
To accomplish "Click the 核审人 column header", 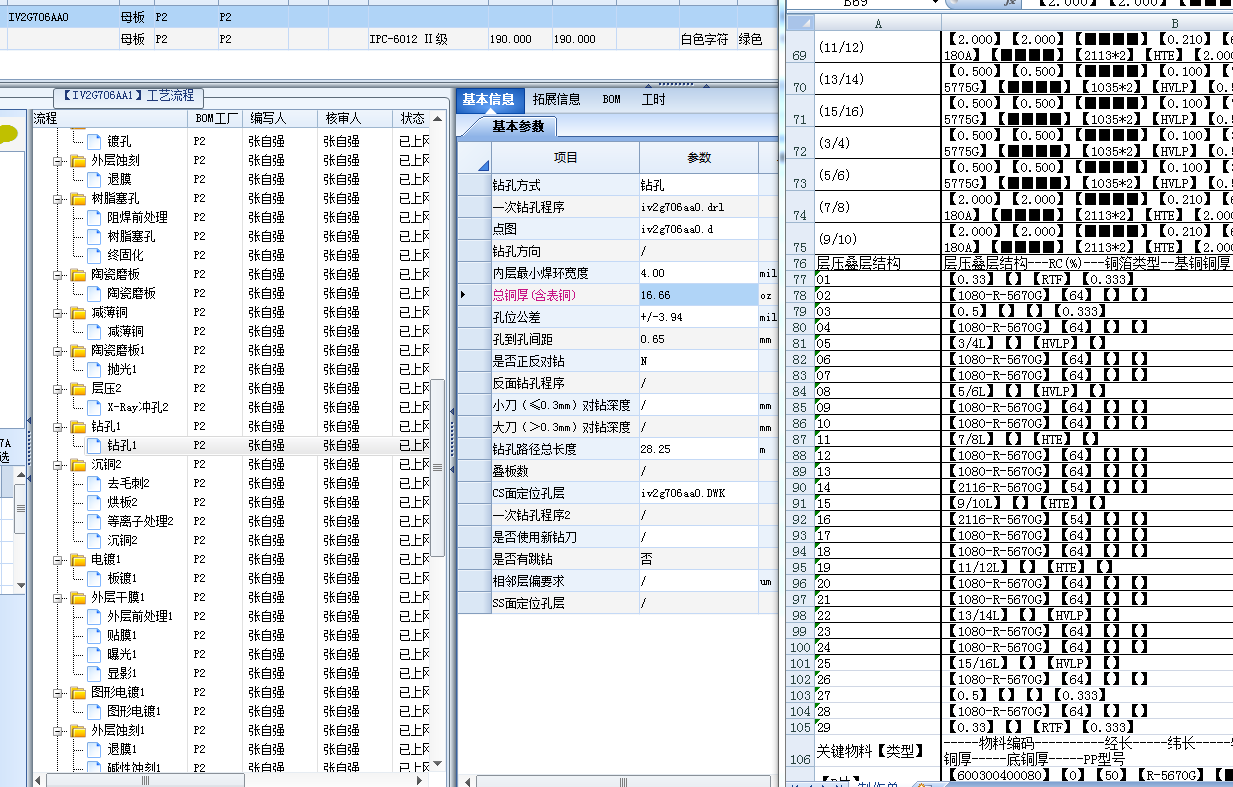I will (355, 118).
